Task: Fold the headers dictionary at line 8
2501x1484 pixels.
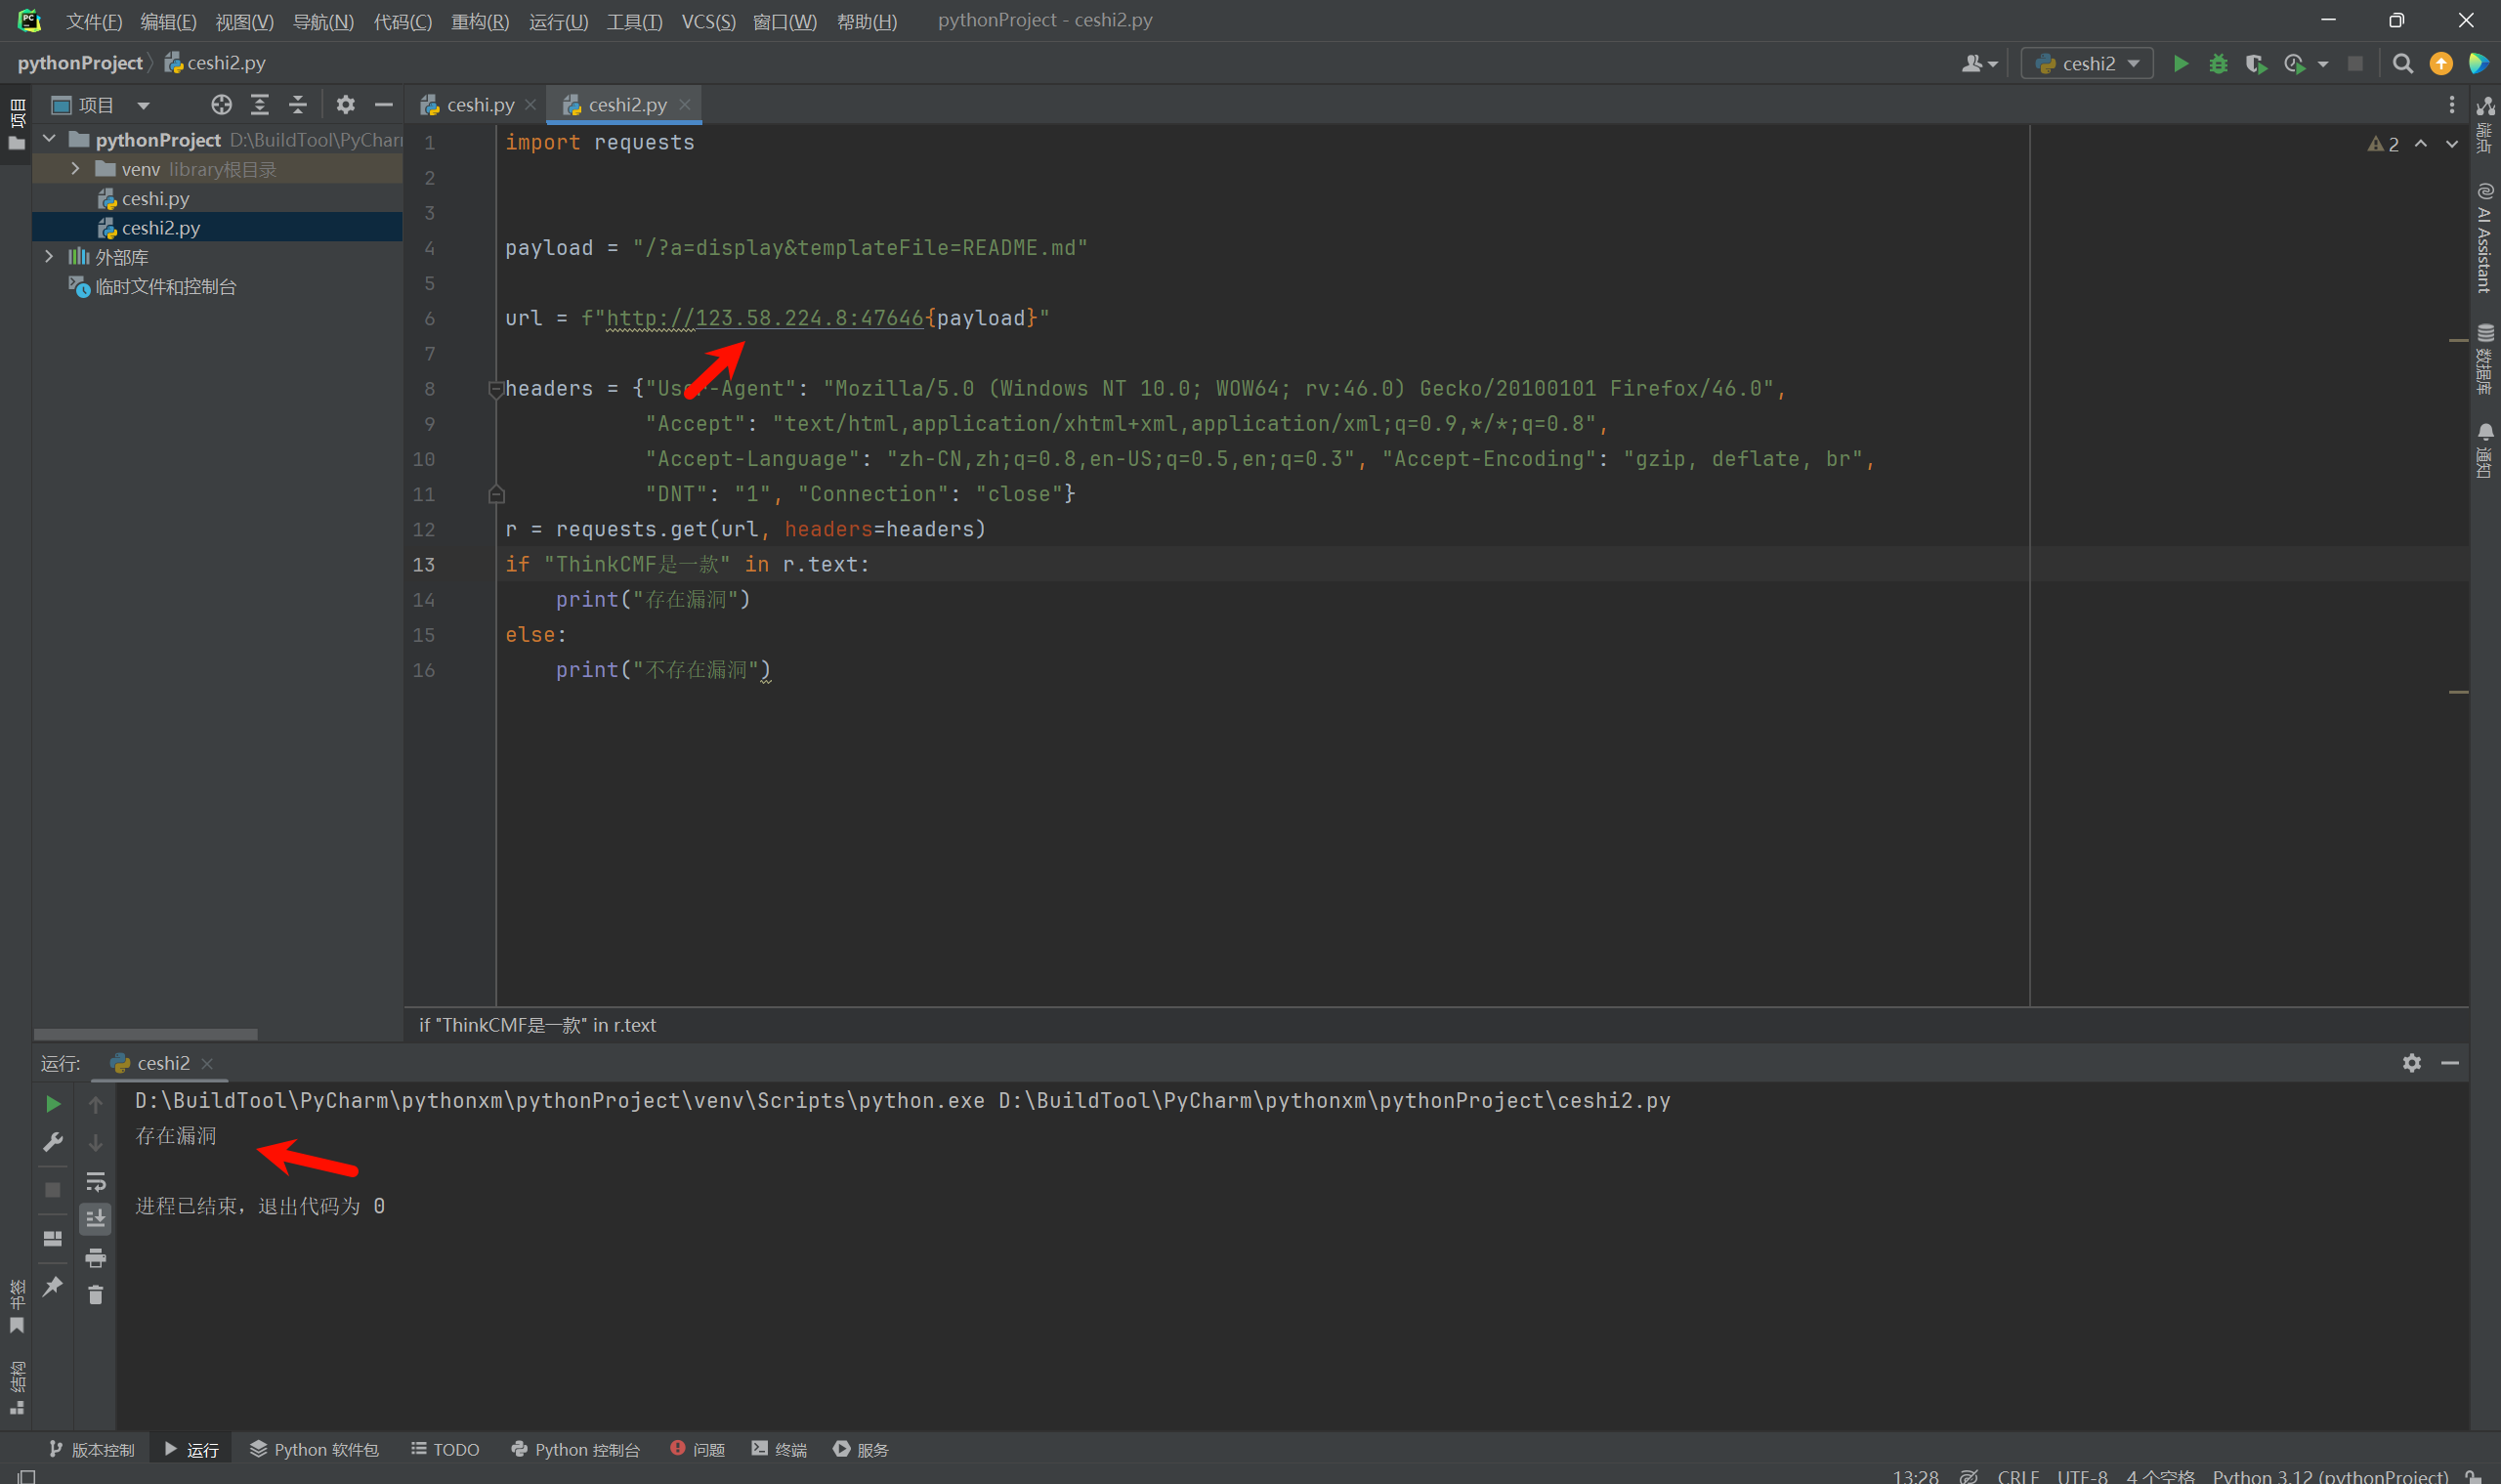Action: pyautogui.click(x=495, y=388)
